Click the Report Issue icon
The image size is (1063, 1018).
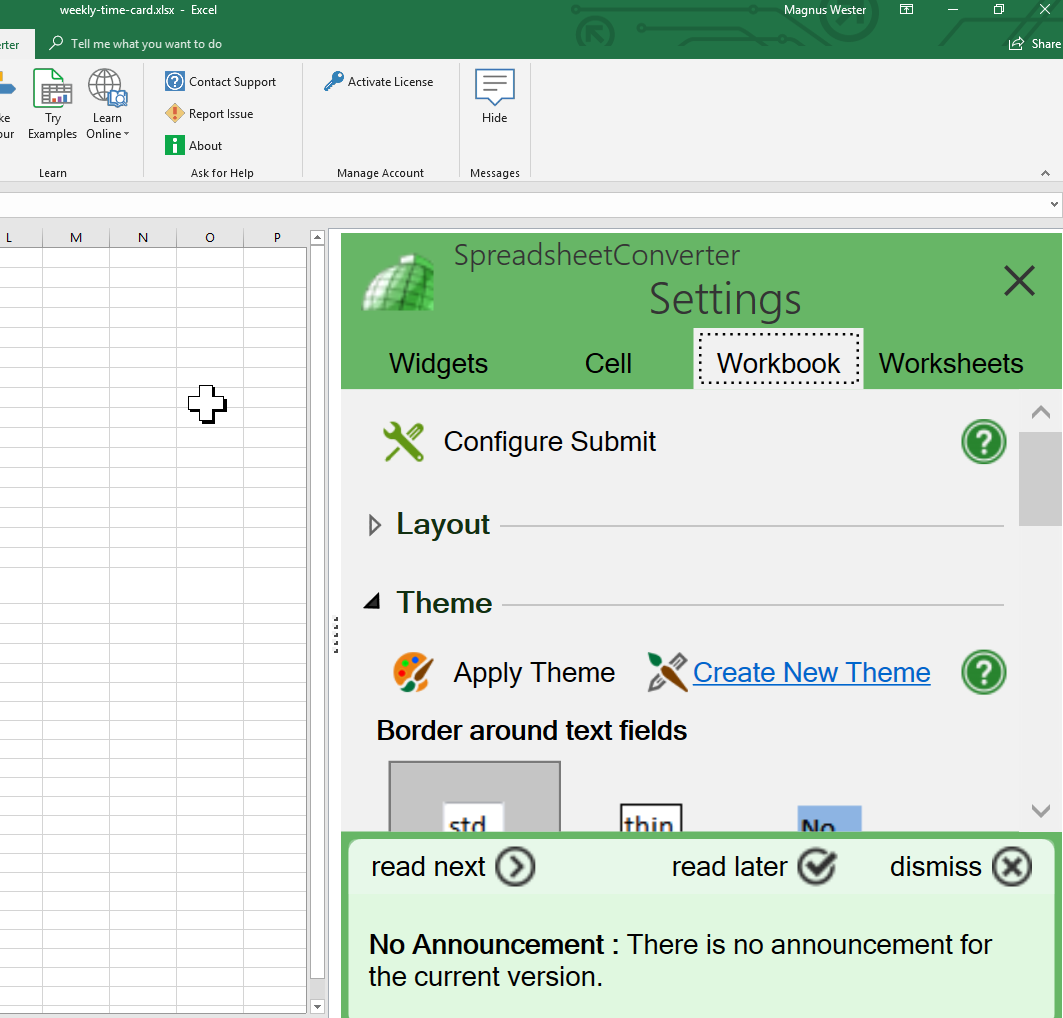[x=175, y=113]
